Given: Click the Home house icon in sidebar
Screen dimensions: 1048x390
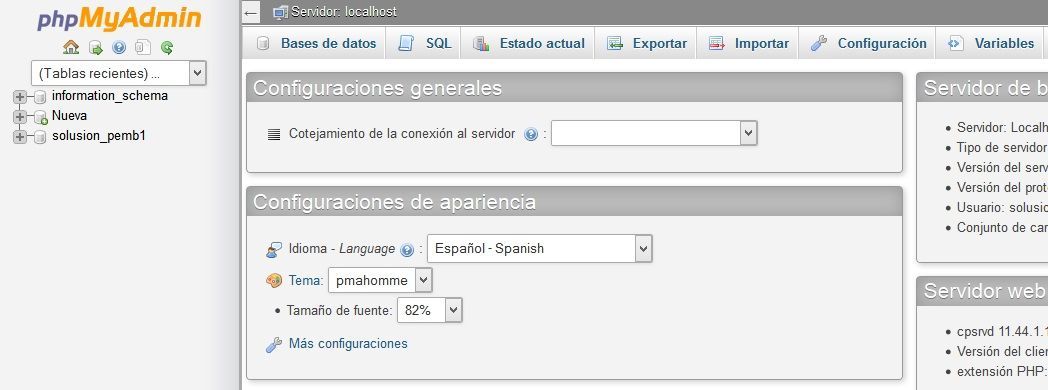Looking at the screenshot, I should coord(71,47).
